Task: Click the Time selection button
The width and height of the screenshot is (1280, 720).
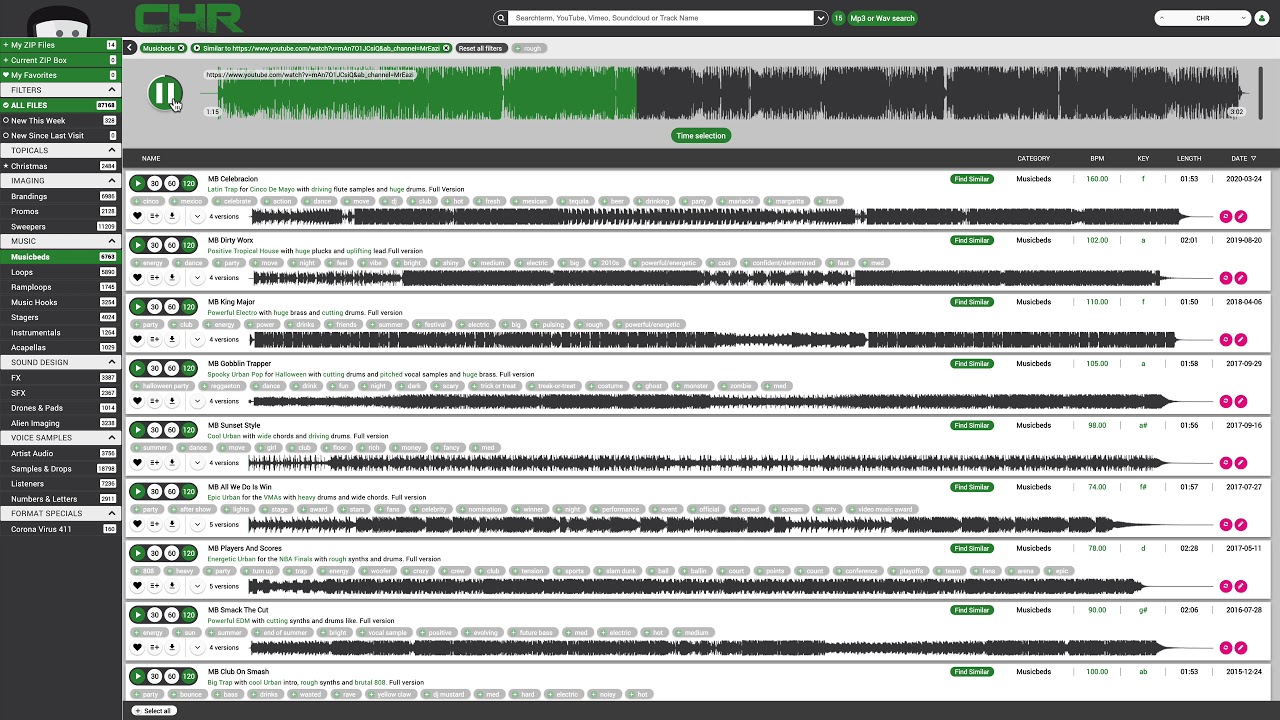Action: tap(700, 135)
